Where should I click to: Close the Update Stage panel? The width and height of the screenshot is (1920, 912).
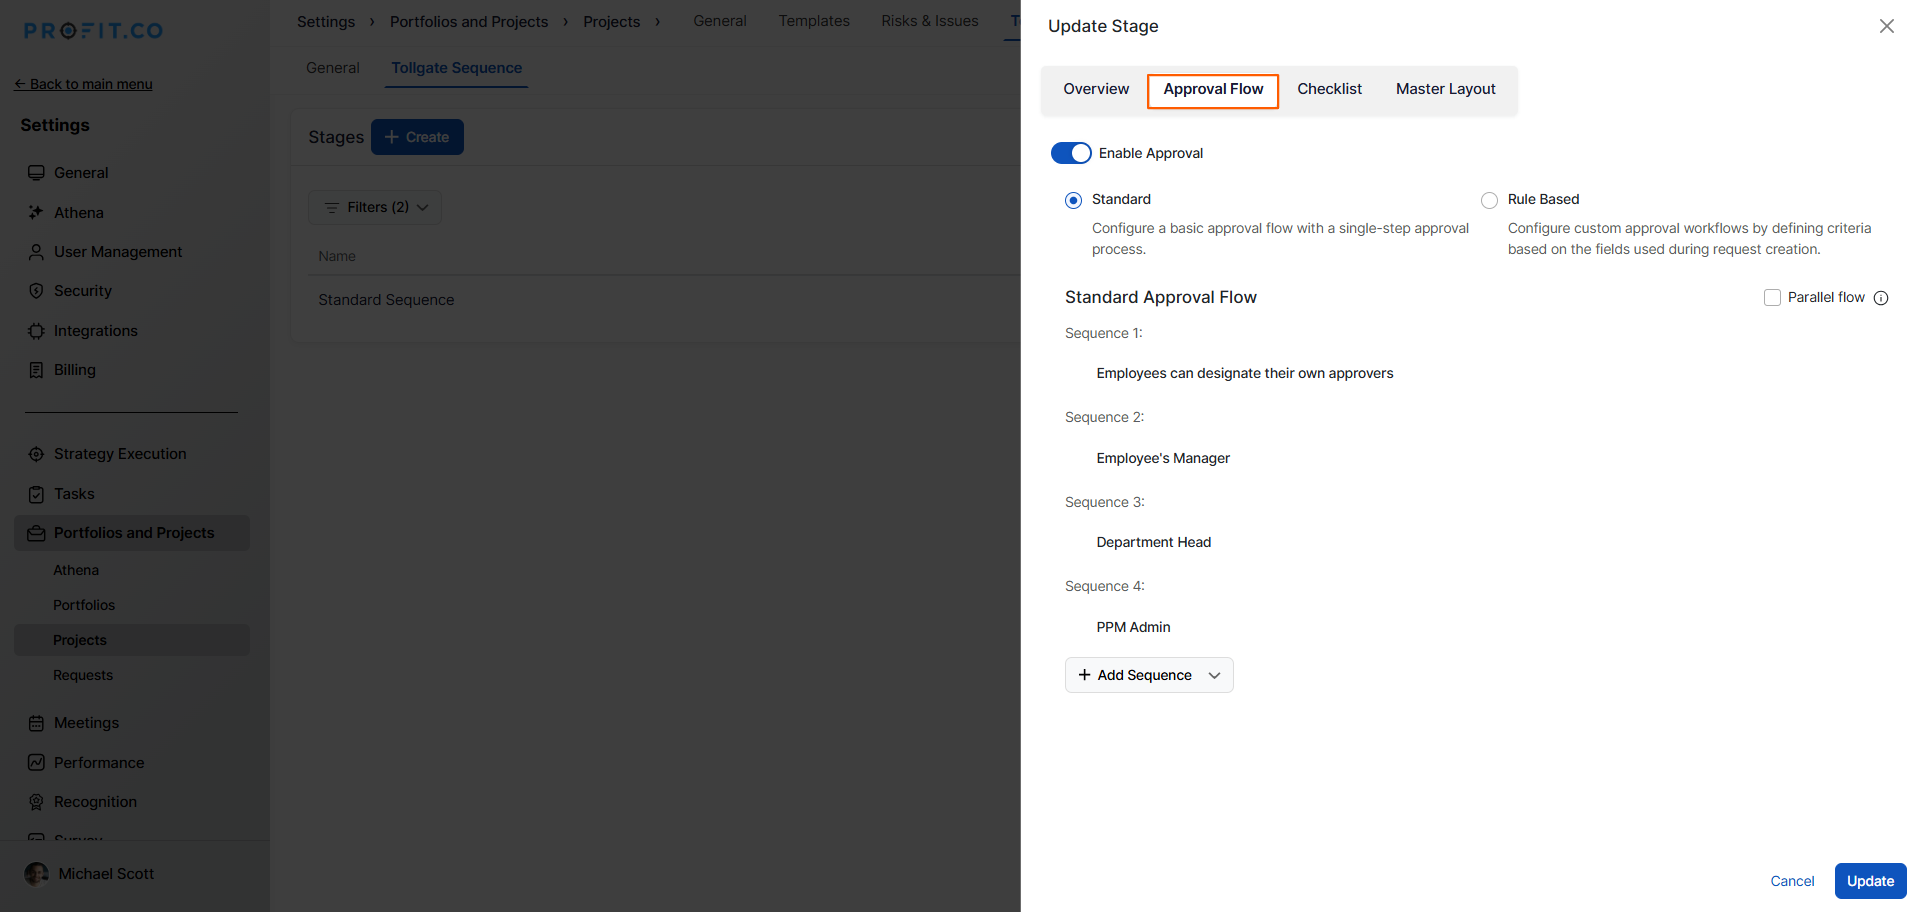tap(1886, 26)
